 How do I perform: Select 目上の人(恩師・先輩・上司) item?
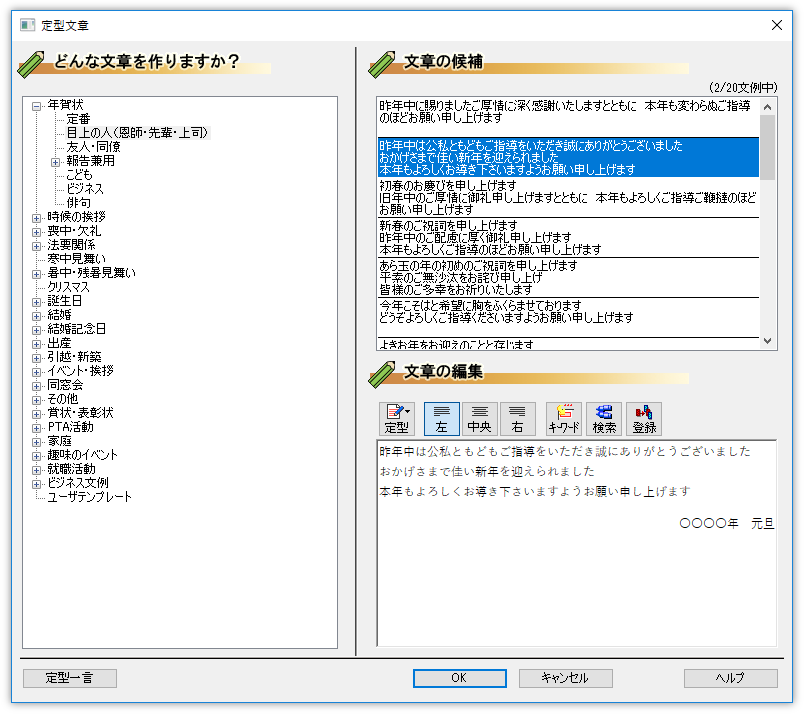click(137, 133)
